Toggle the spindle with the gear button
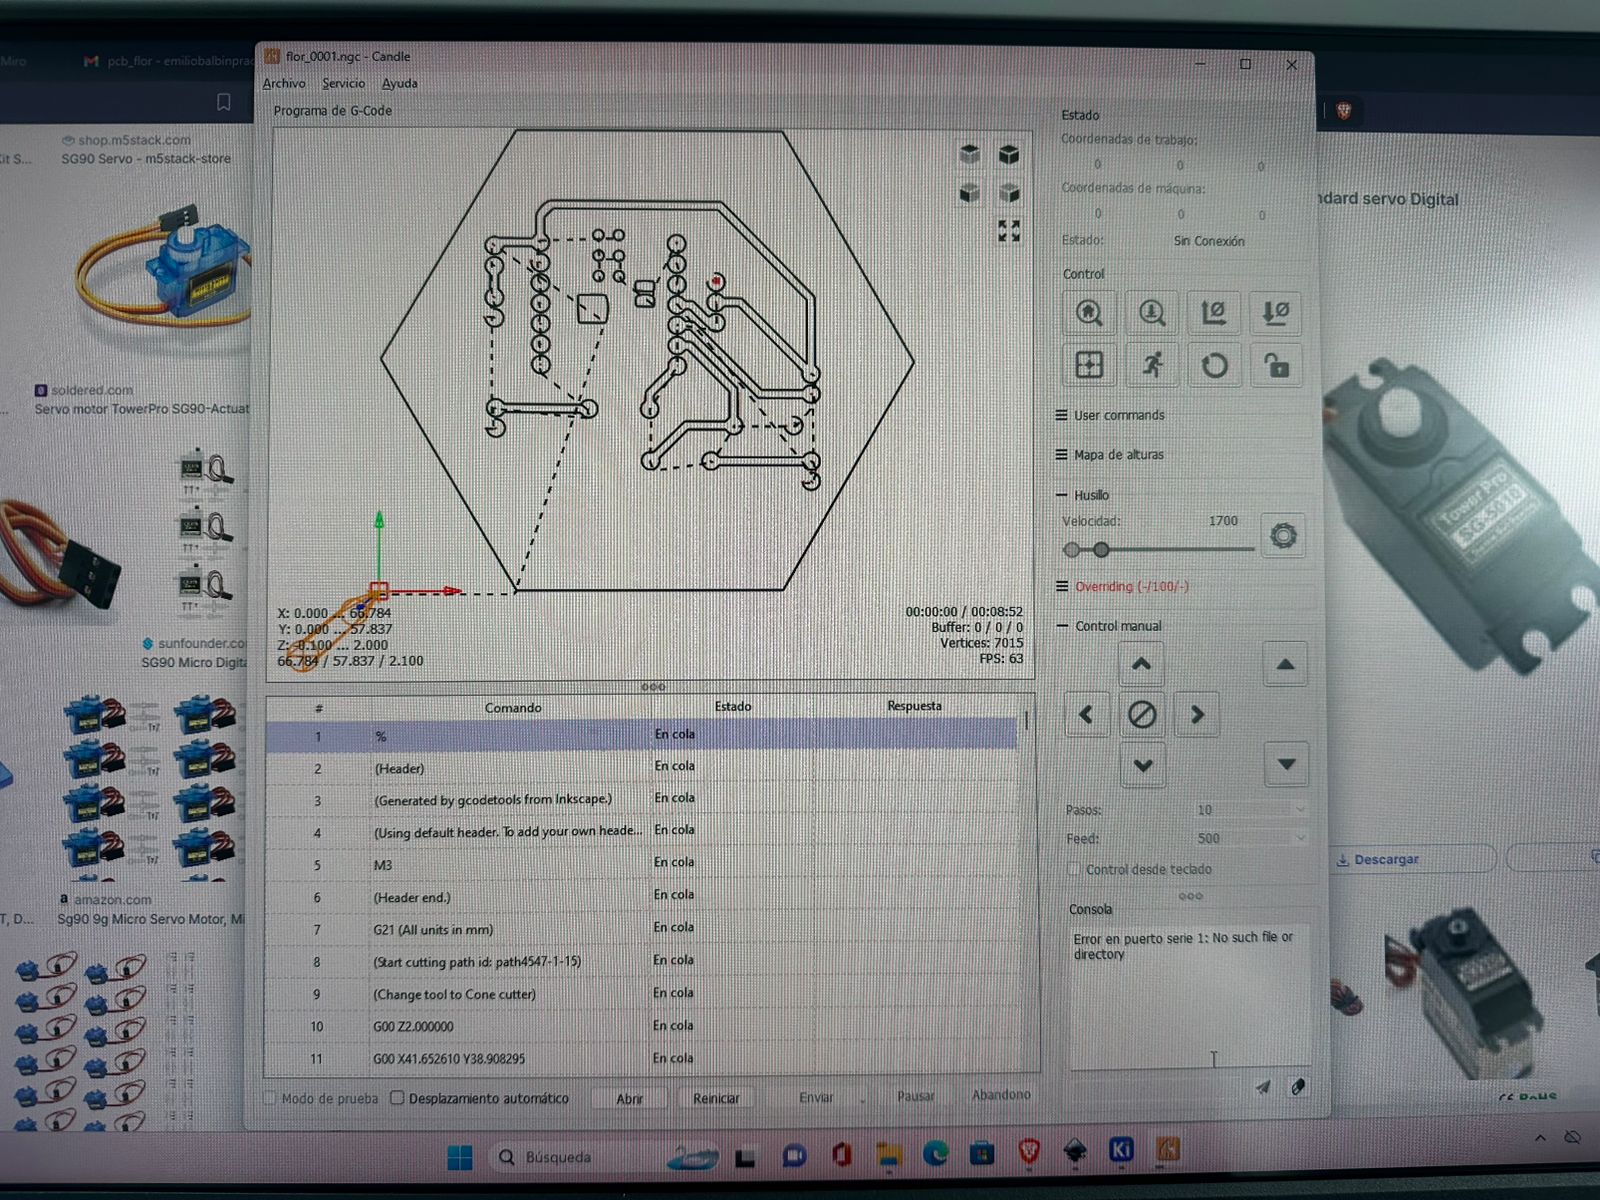This screenshot has width=1600, height=1200. (x=1283, y=536)
